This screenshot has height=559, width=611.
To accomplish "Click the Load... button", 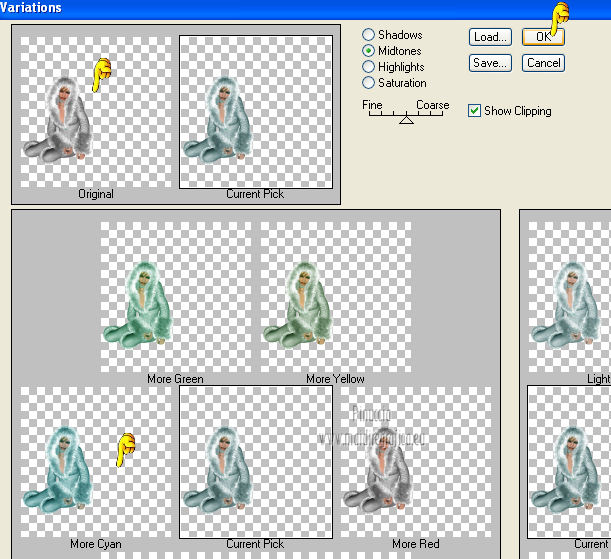I will pos(490,37).
